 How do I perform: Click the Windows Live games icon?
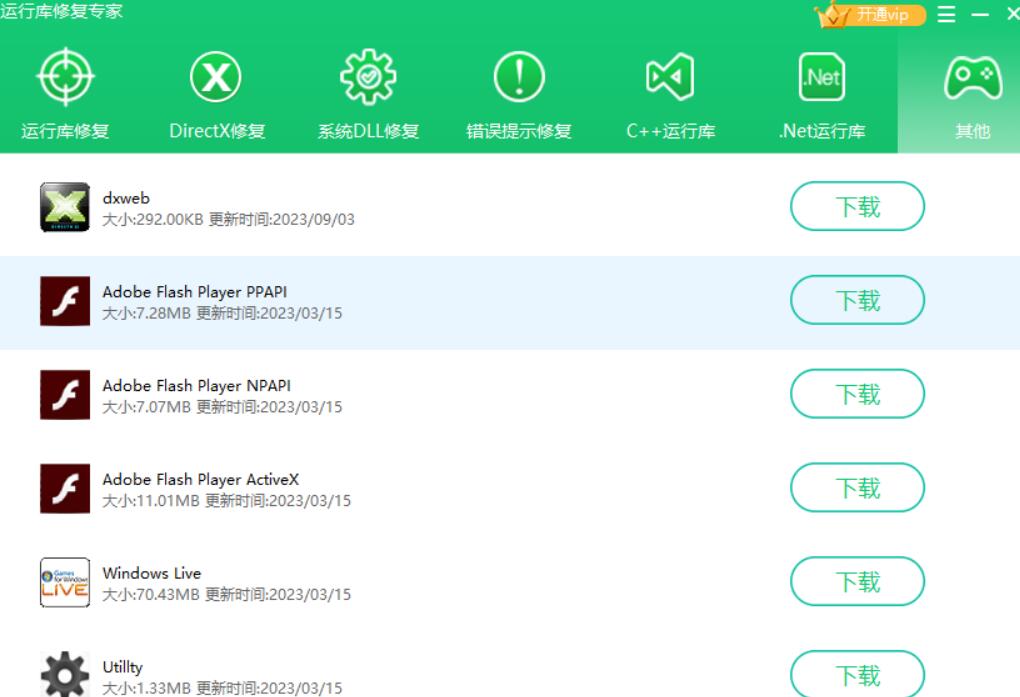[65, 582]
